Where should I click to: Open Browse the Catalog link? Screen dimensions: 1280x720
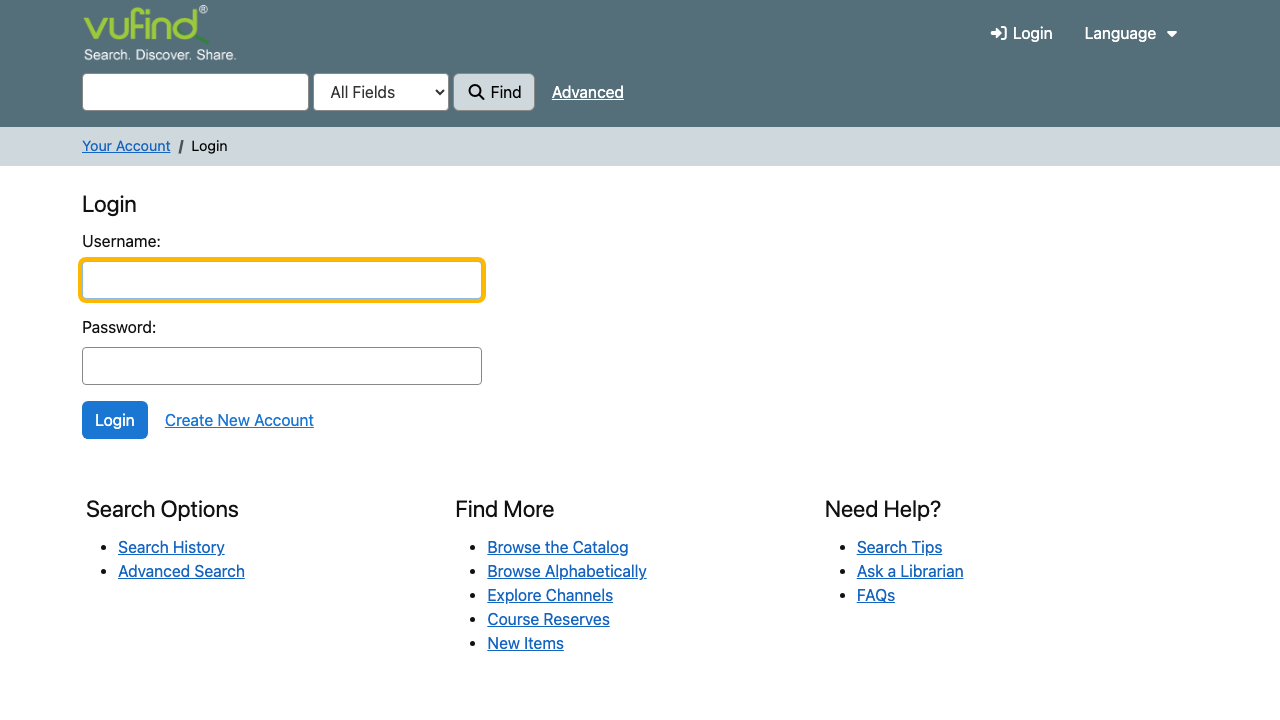point(558,547)
